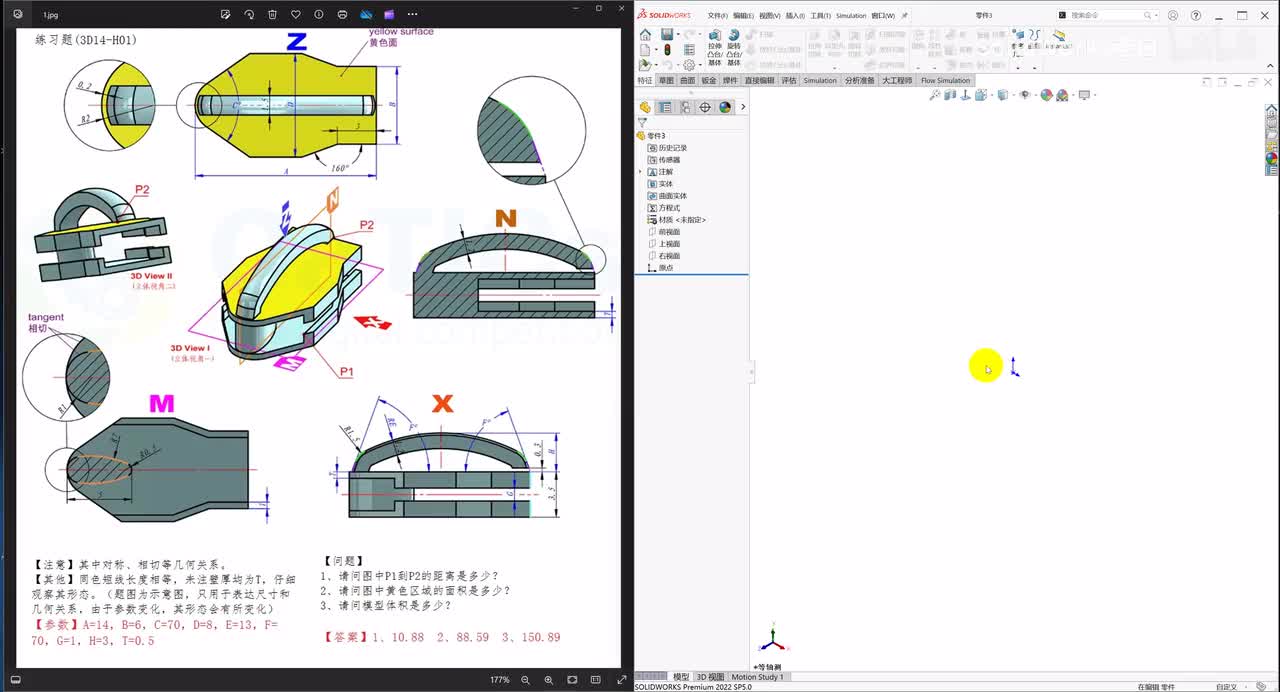Zoom out with the magnifier minus in Photos
The height and width of the screenshot is (692, 1280).
coord(525,680)
